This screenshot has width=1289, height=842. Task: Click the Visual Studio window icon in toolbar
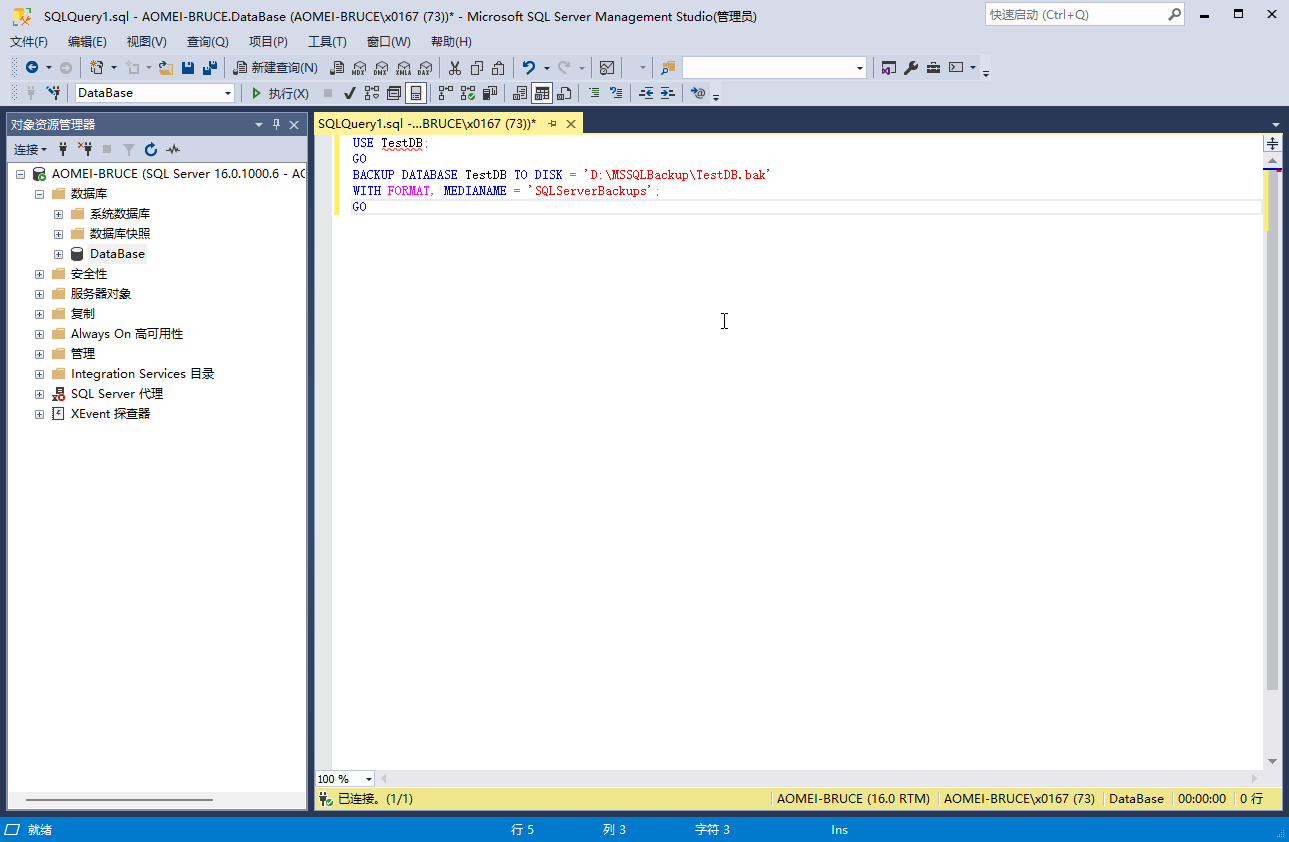[888, 67]
